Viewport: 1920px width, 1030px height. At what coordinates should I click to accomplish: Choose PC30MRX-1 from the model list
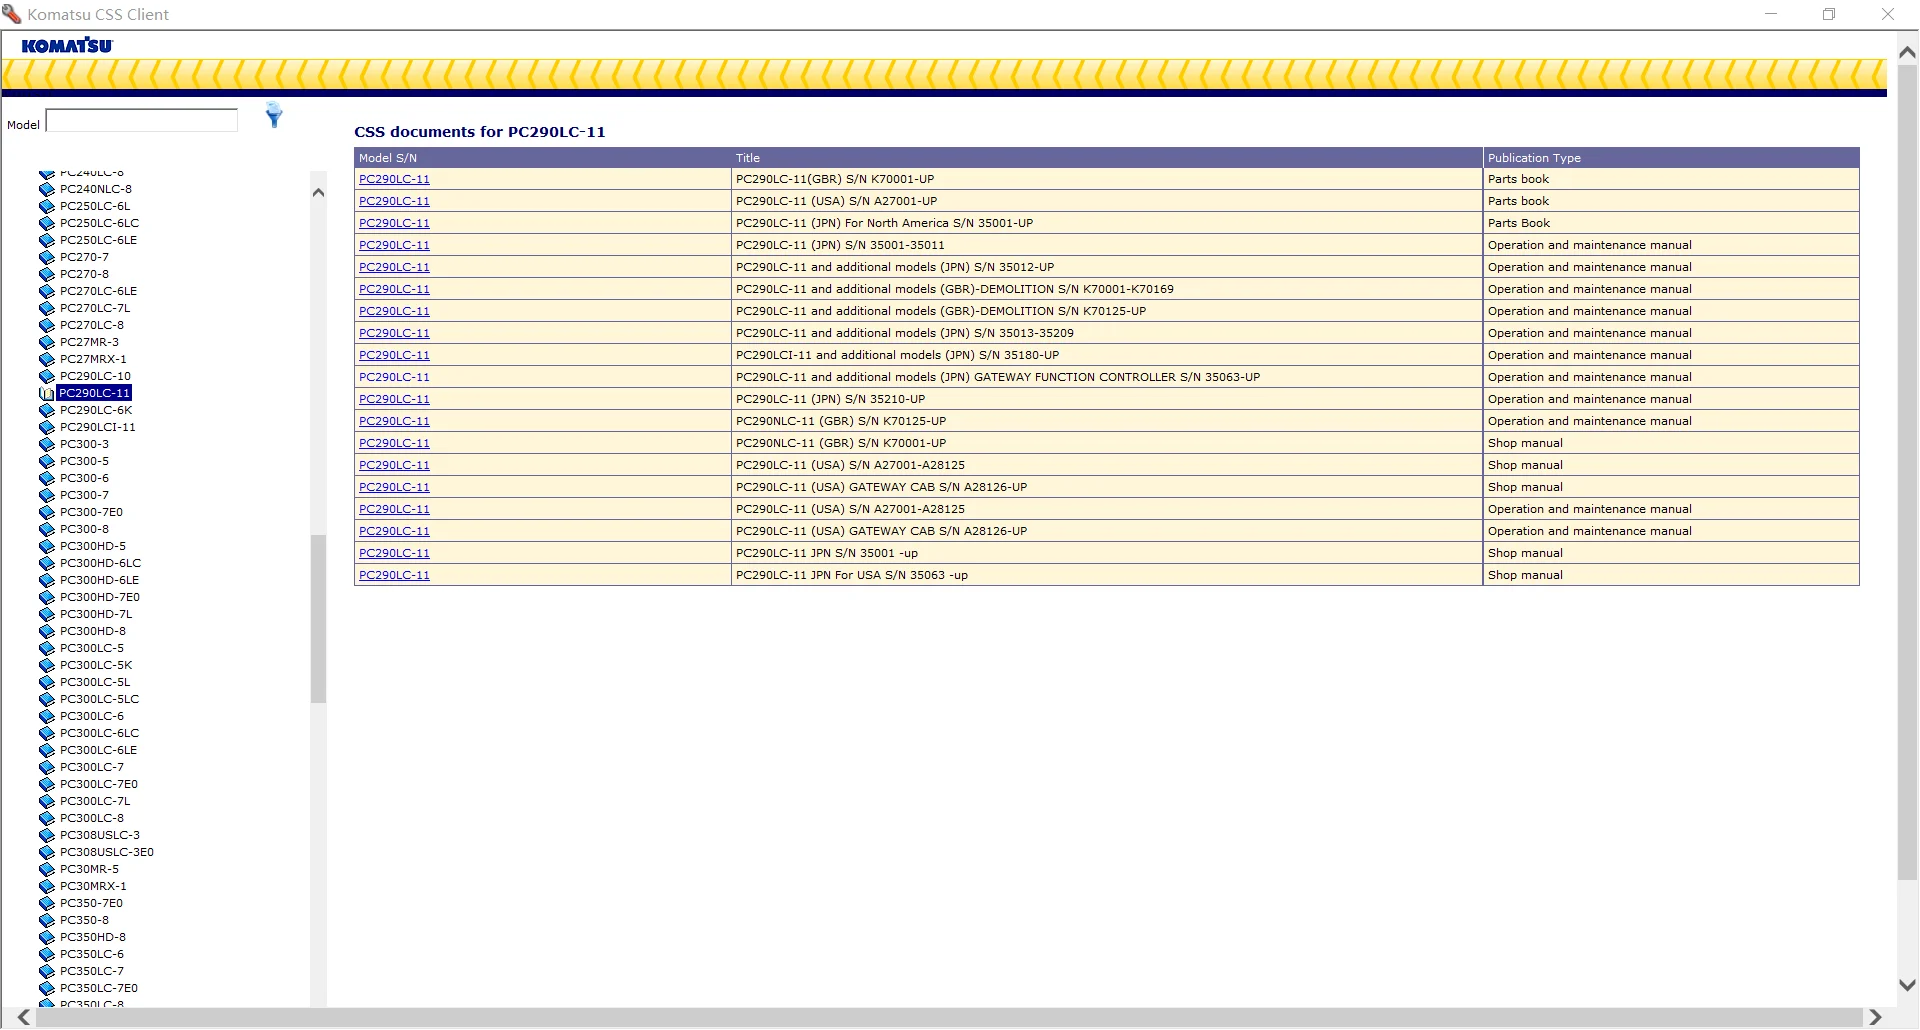coord(93,886)
